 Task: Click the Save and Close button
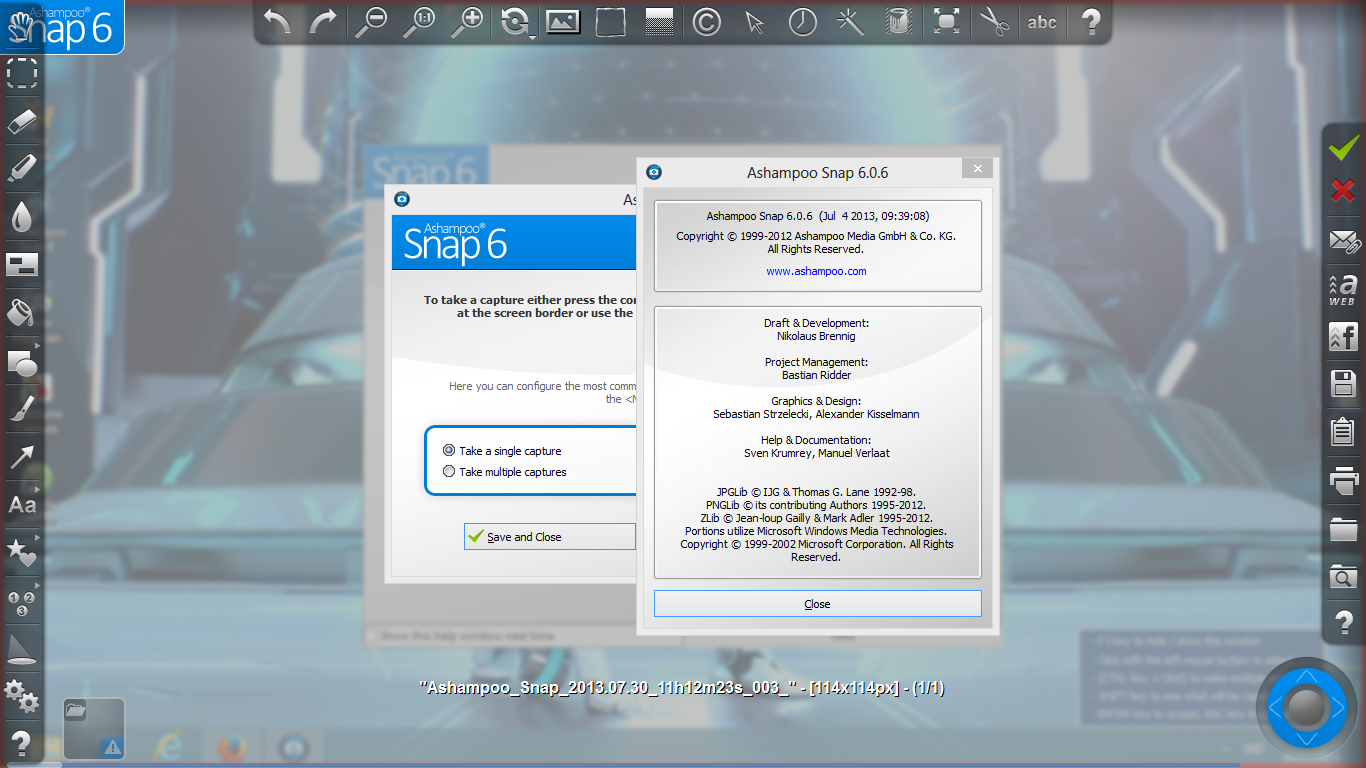(549, 536)
